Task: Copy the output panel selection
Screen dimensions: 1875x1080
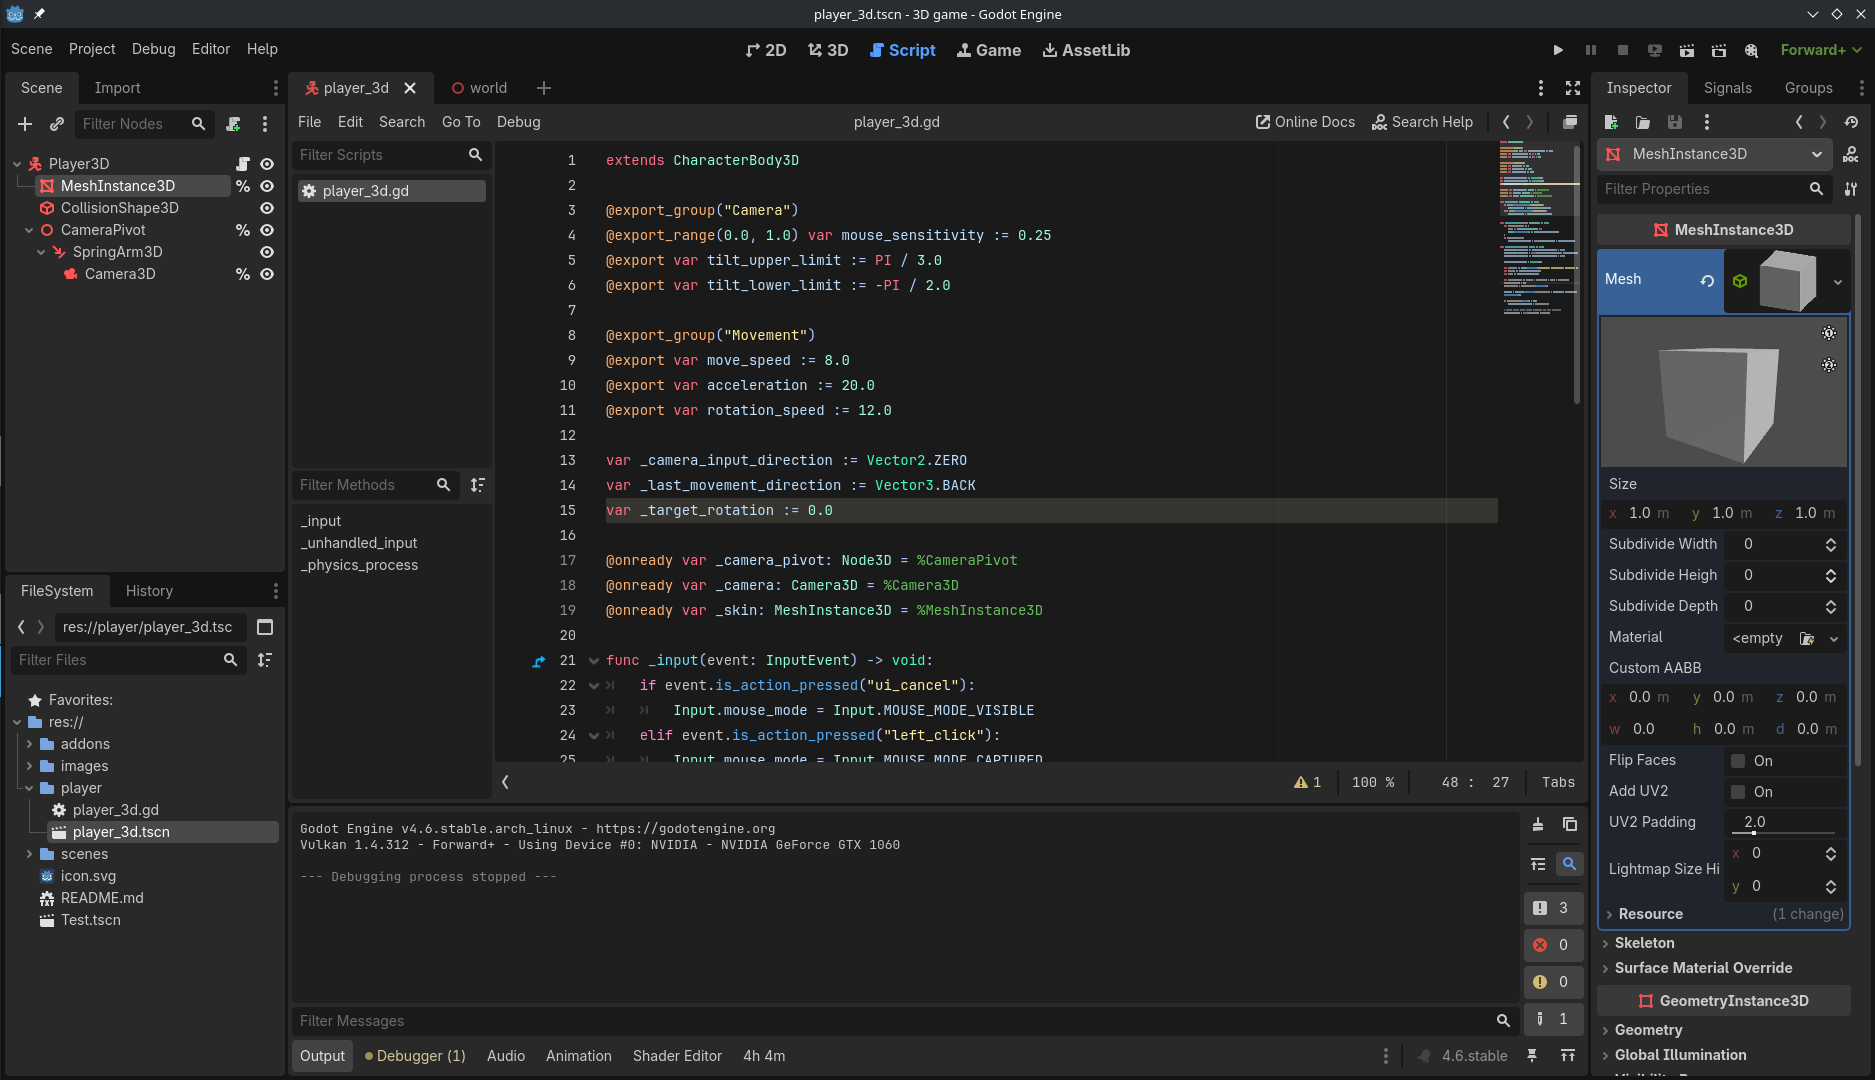Action: pyautogui.click(x=1570, y=824)
